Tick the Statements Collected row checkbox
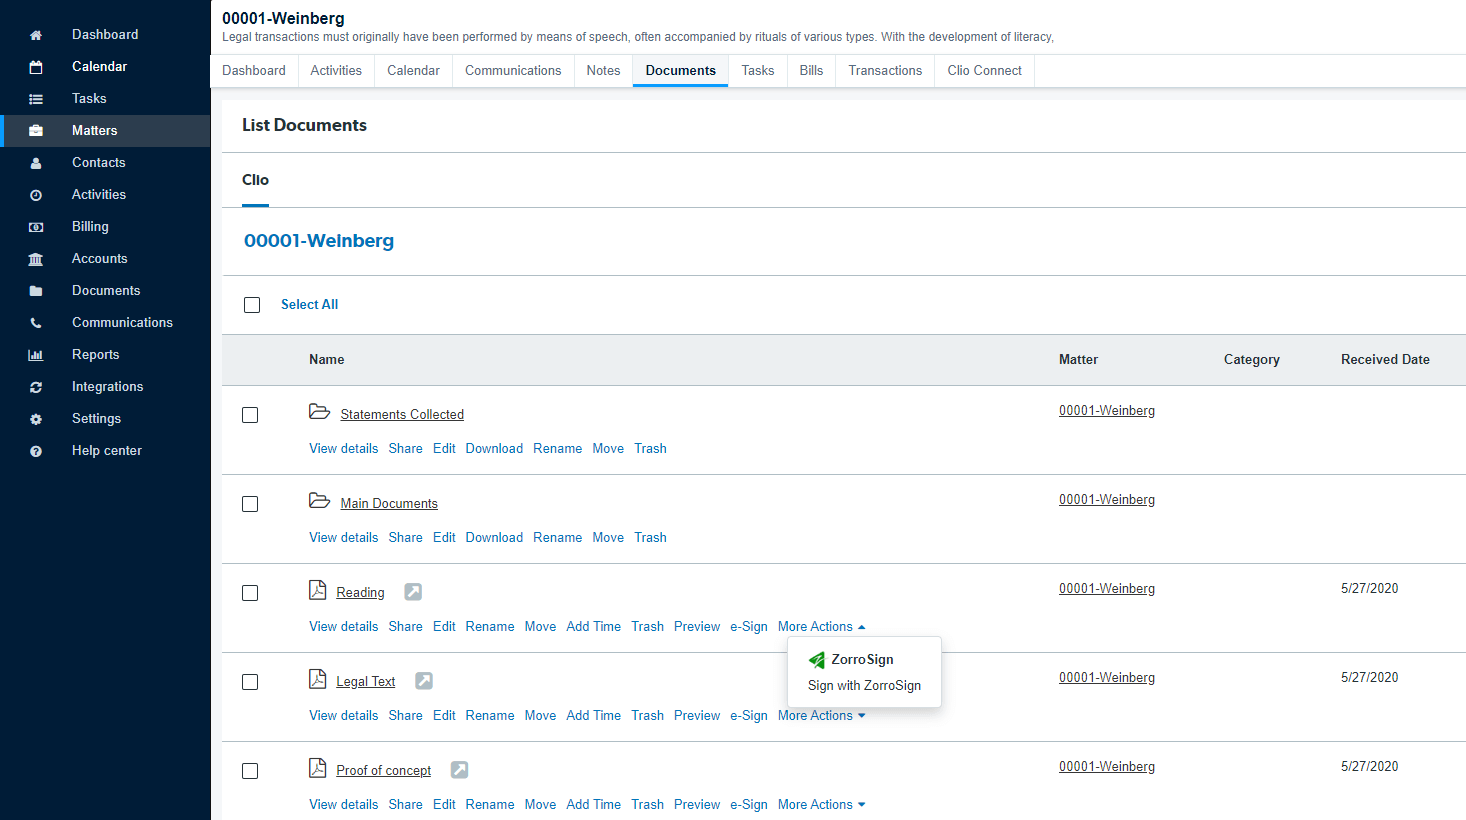 coord(250,415)
